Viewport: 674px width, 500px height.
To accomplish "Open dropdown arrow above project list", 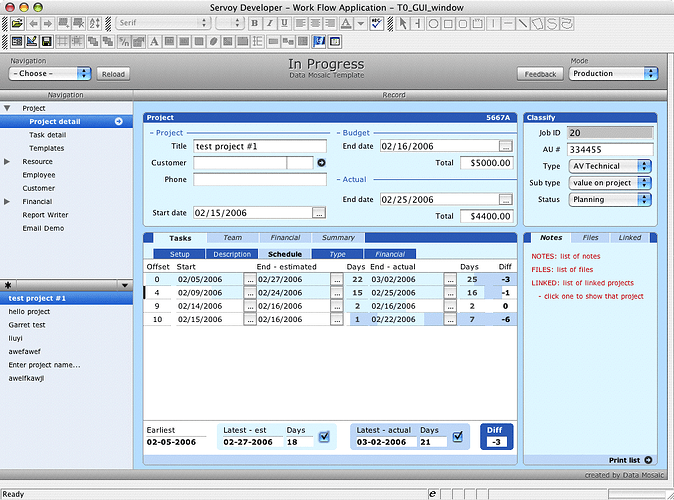I will pos(125,285).
